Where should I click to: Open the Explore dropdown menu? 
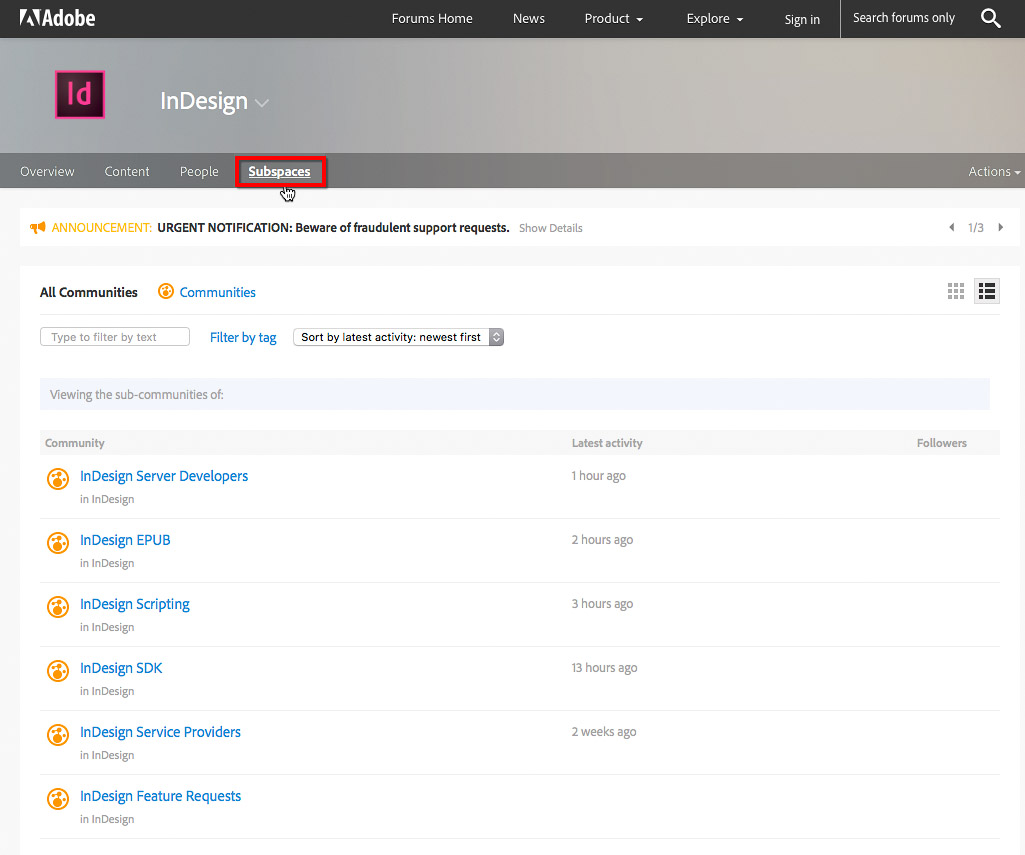click(x=714, y=19)
